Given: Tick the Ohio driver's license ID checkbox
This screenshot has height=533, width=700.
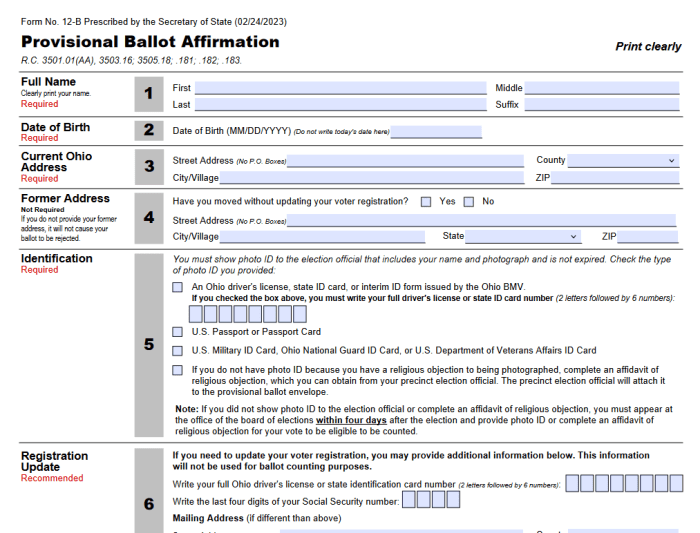Looking at the screenshot, I should [x=177, y=287].
